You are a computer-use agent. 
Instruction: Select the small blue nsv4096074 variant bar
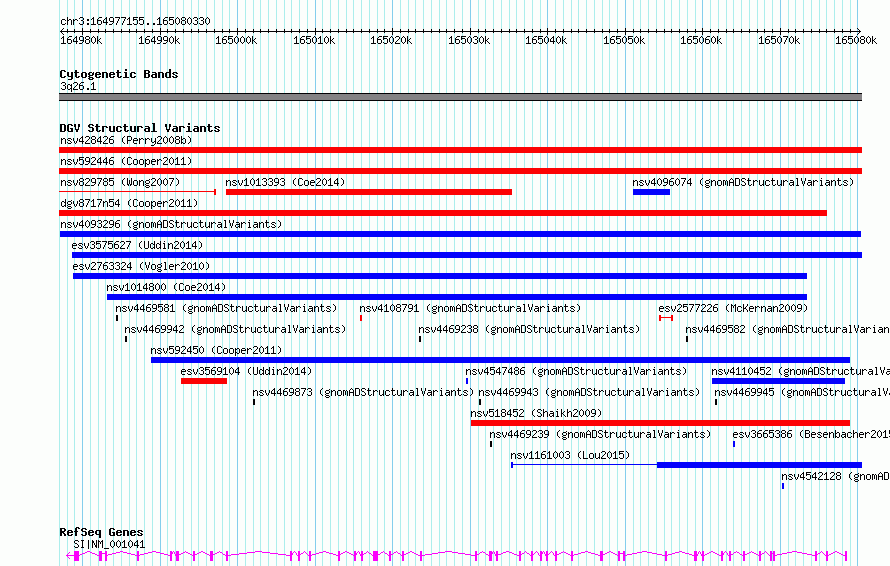click(x=651, y=192)
